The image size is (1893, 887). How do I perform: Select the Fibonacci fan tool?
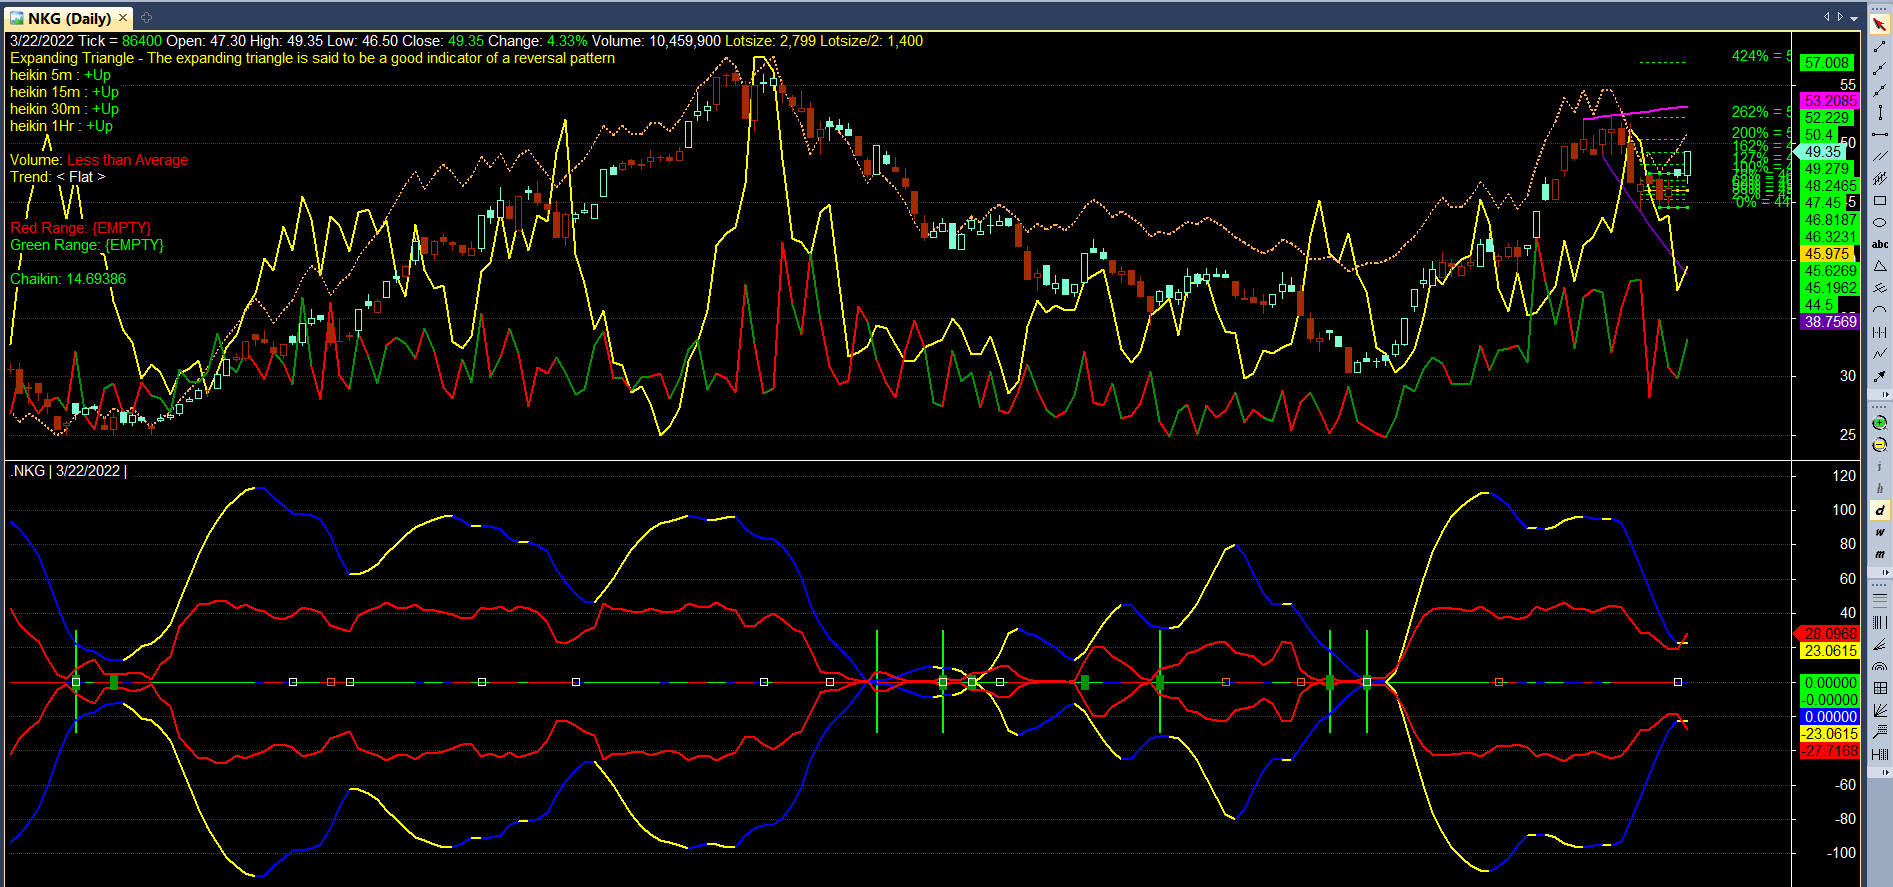pos(1880,644)
